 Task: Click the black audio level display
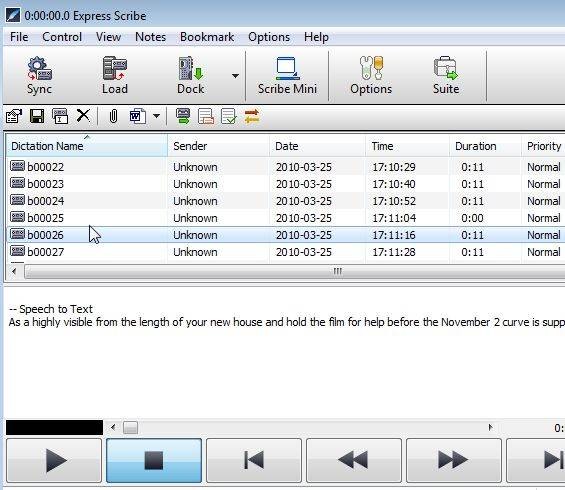54,428
